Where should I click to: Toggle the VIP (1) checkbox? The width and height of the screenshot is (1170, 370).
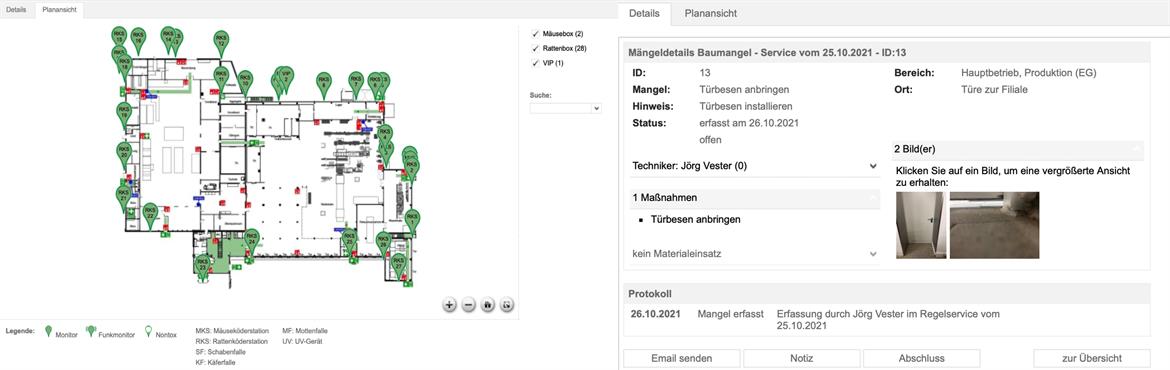pyautogui.click(x=534, y=63)
